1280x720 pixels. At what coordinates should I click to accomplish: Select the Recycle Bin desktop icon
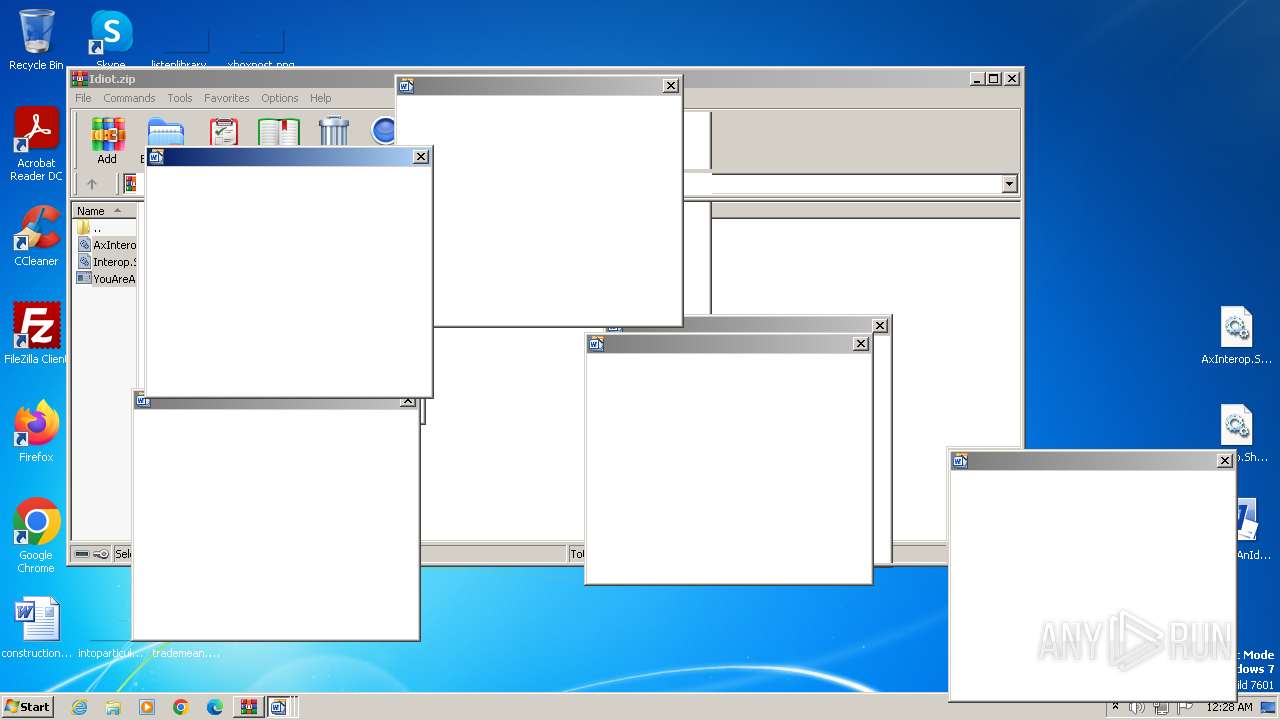(x=36, y=40)
